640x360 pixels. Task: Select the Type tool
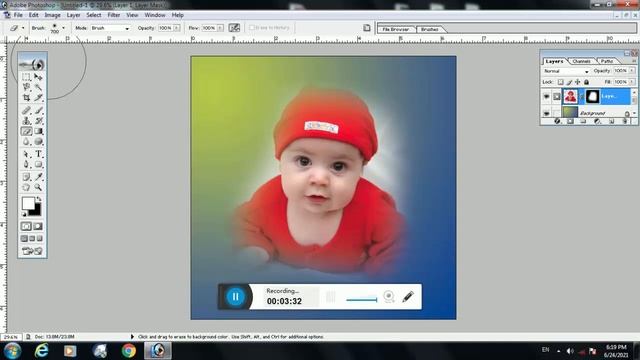pyautogui.click(x=38, y=154)
